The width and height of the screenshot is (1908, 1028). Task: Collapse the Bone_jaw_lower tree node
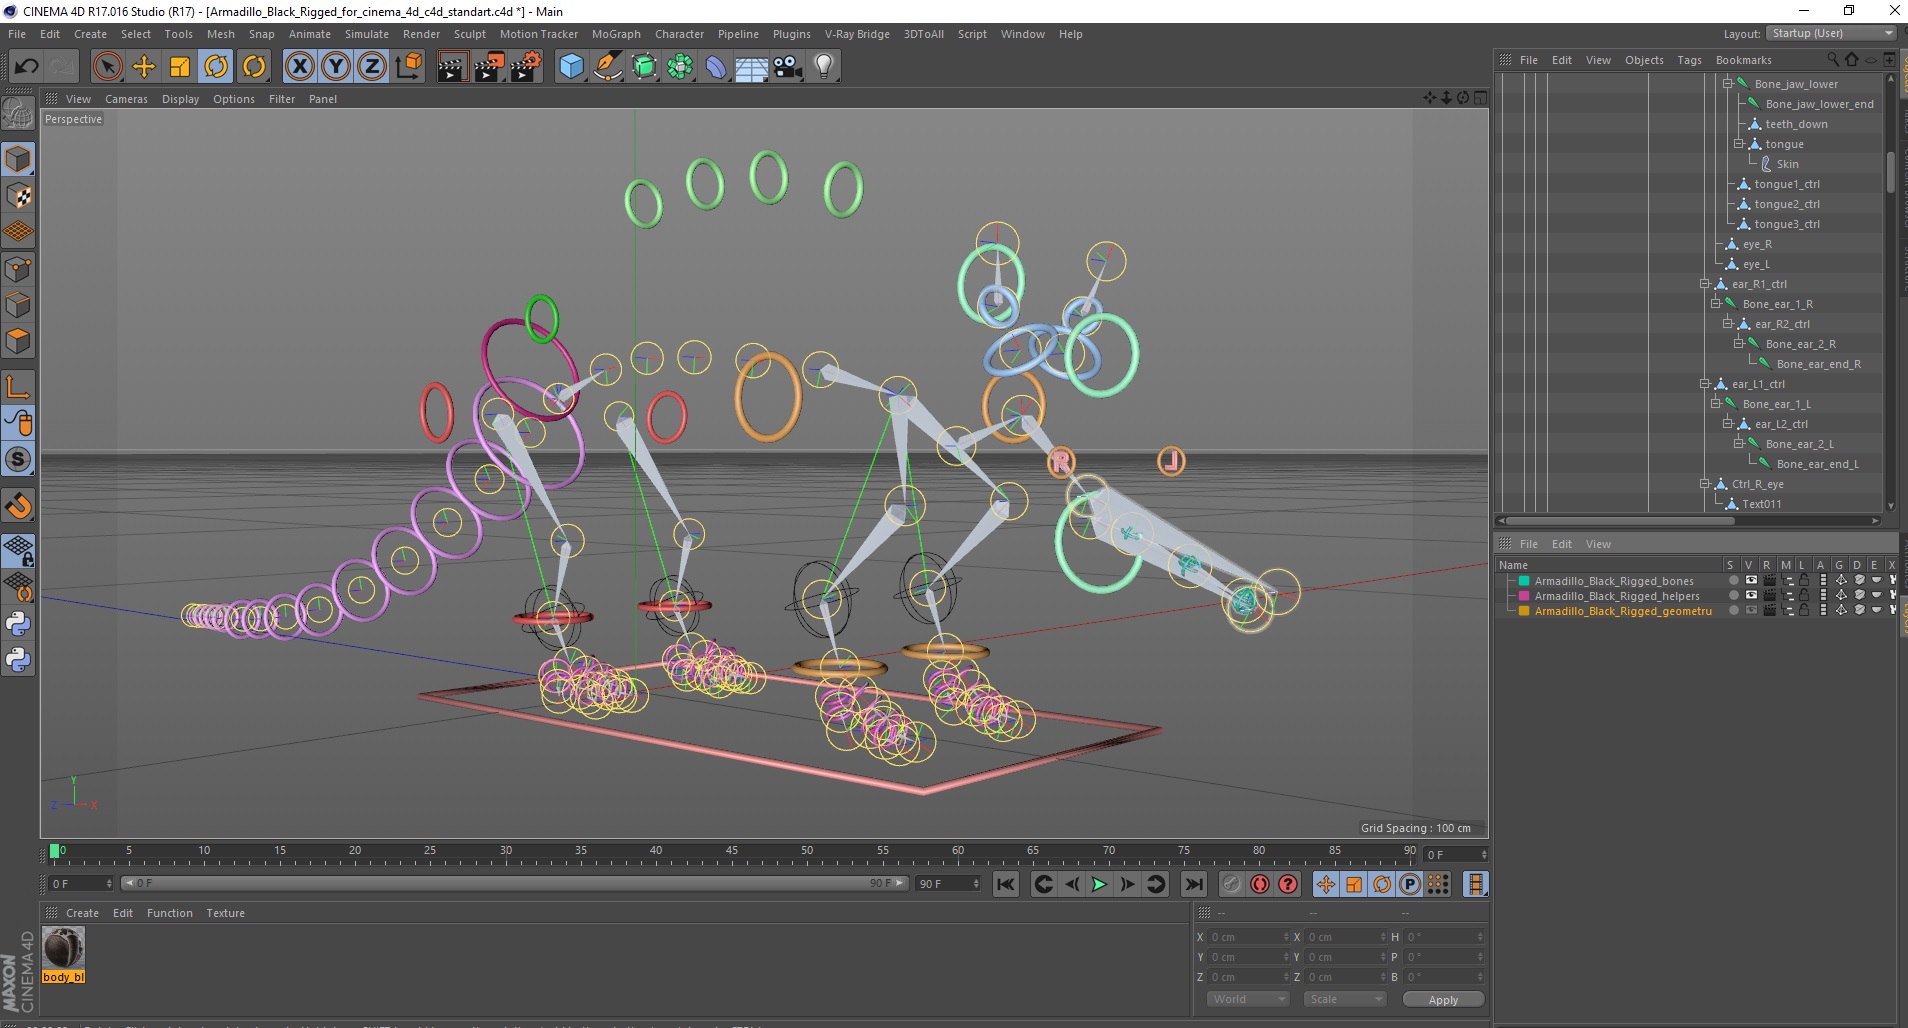(1727, 84)
